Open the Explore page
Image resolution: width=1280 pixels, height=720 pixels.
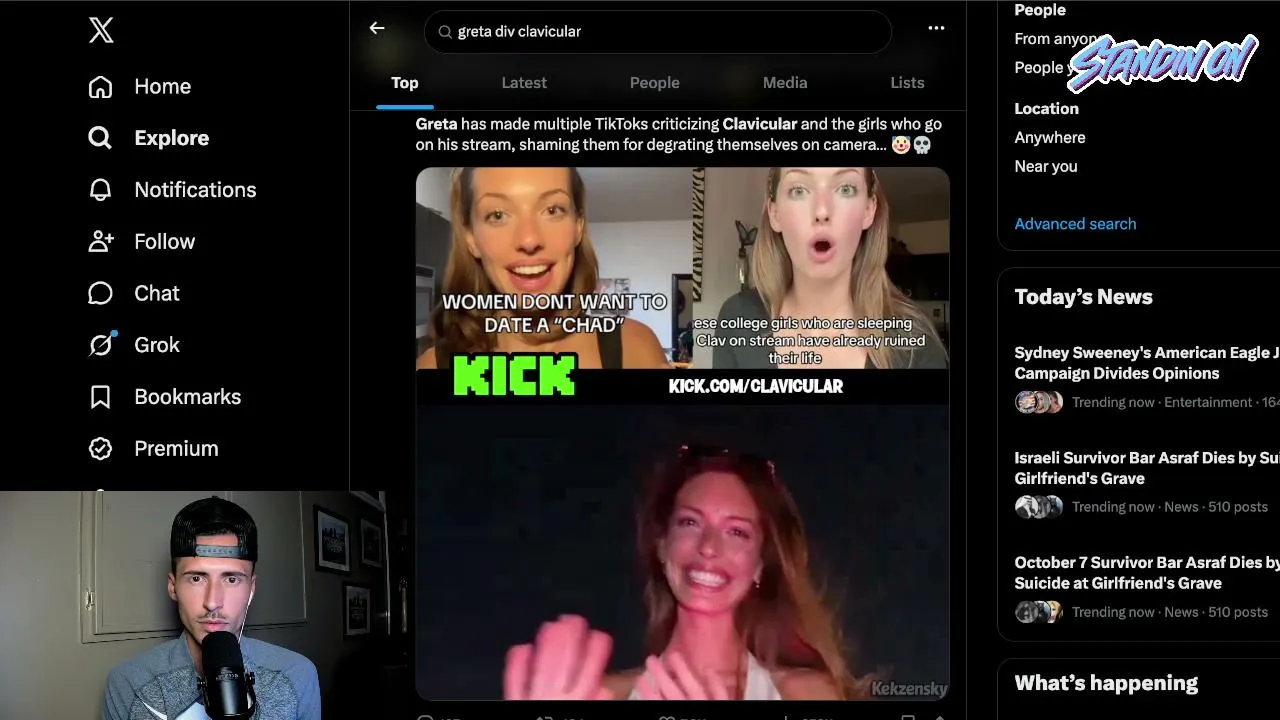click(148, 138)
